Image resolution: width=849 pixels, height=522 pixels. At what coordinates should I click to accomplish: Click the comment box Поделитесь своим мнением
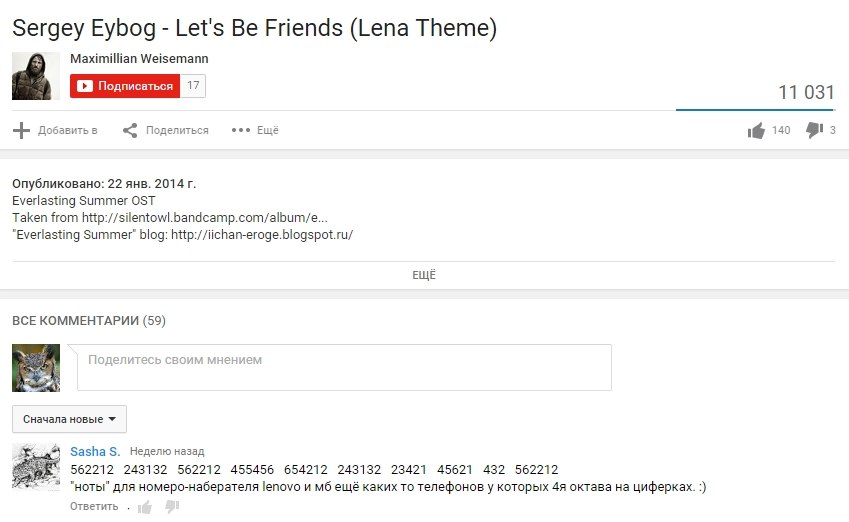(344, 367)
